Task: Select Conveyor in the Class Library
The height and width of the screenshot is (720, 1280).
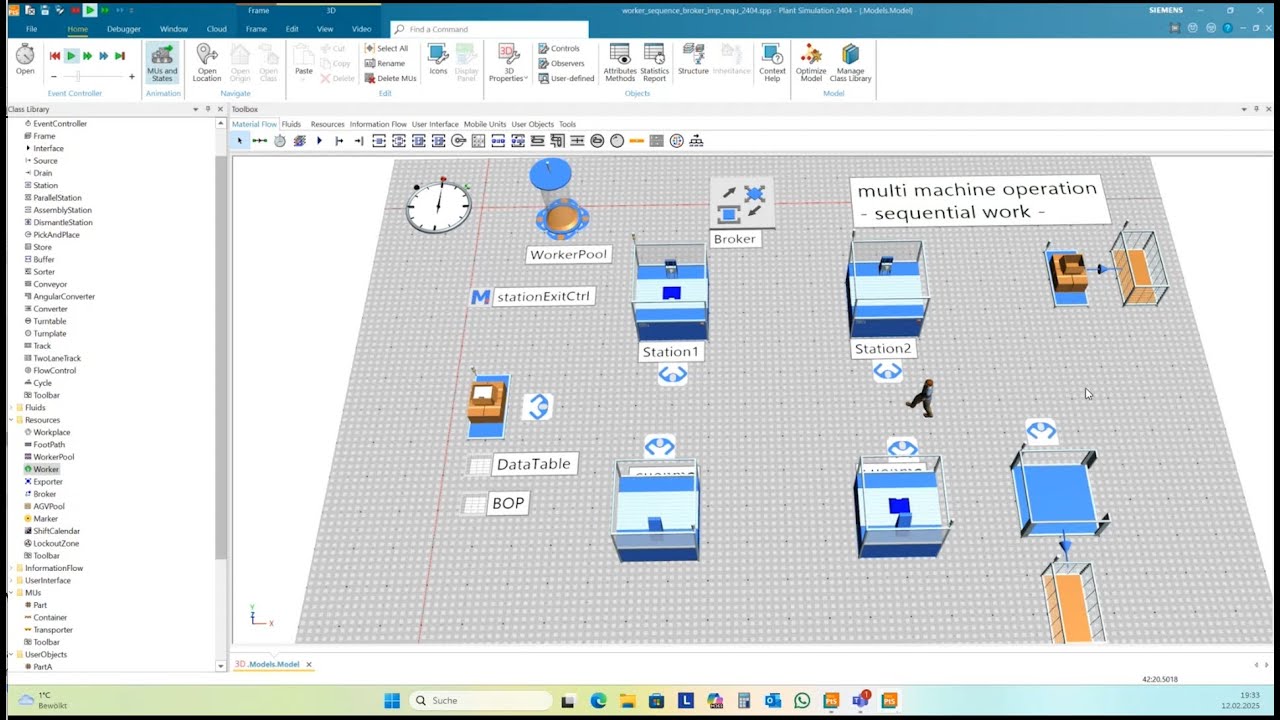Action: tap(50, 284)
